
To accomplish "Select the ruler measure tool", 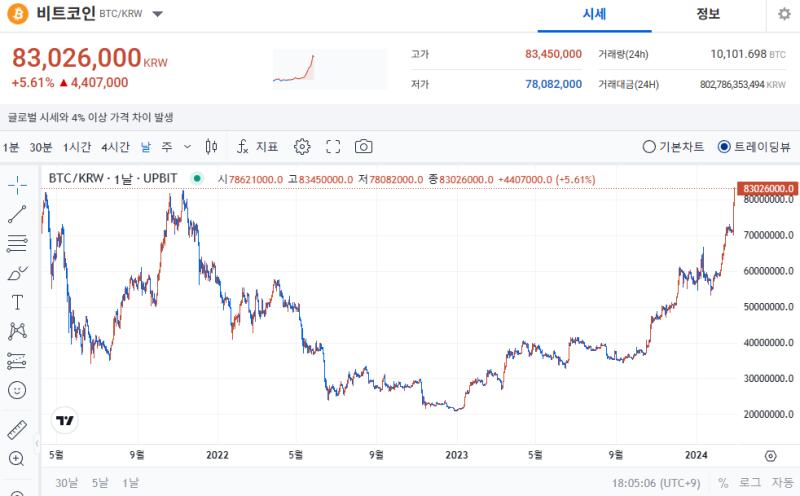I will (x=17, y=430).
